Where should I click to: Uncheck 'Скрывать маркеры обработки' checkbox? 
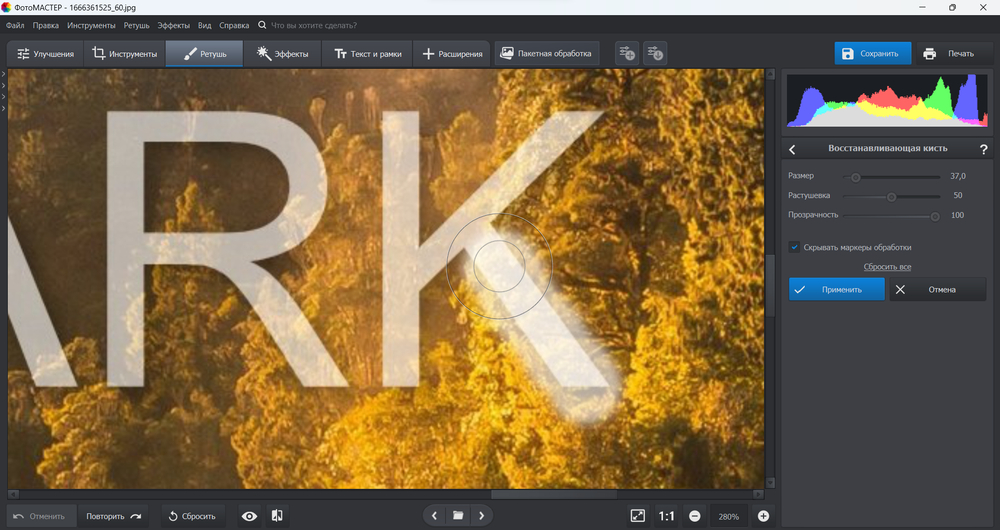tap(794, 247)
